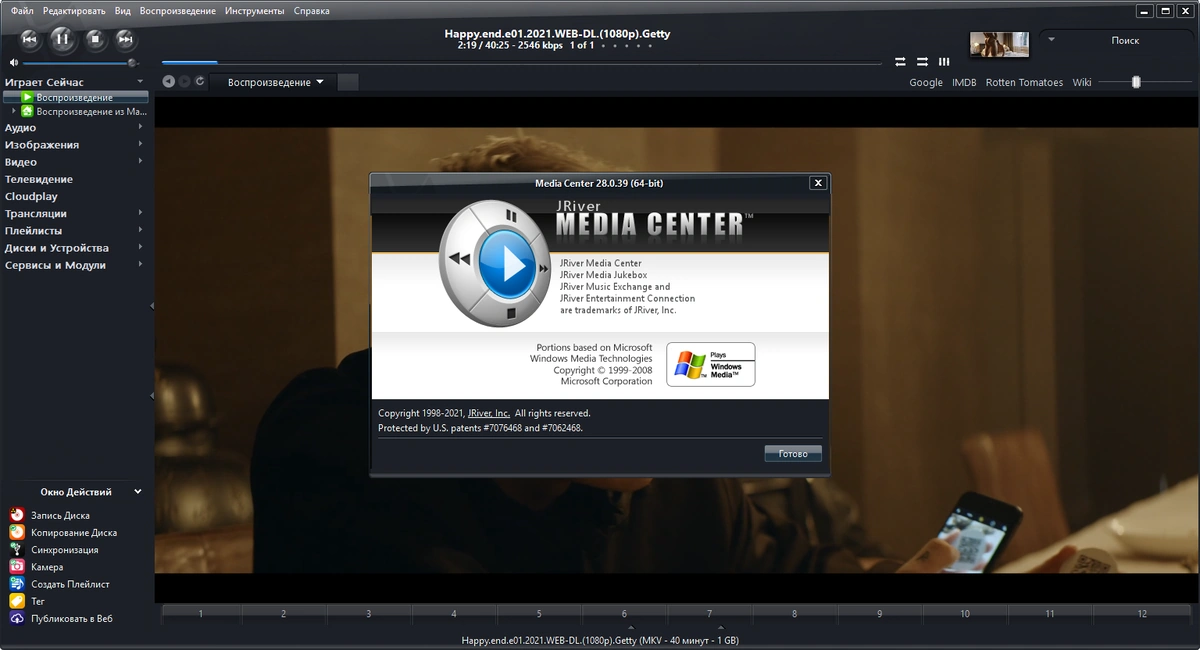Go forward with the navigation arrow
Image resolution: width=1200 pixels, height=650 pixels.
pos(184,82)
